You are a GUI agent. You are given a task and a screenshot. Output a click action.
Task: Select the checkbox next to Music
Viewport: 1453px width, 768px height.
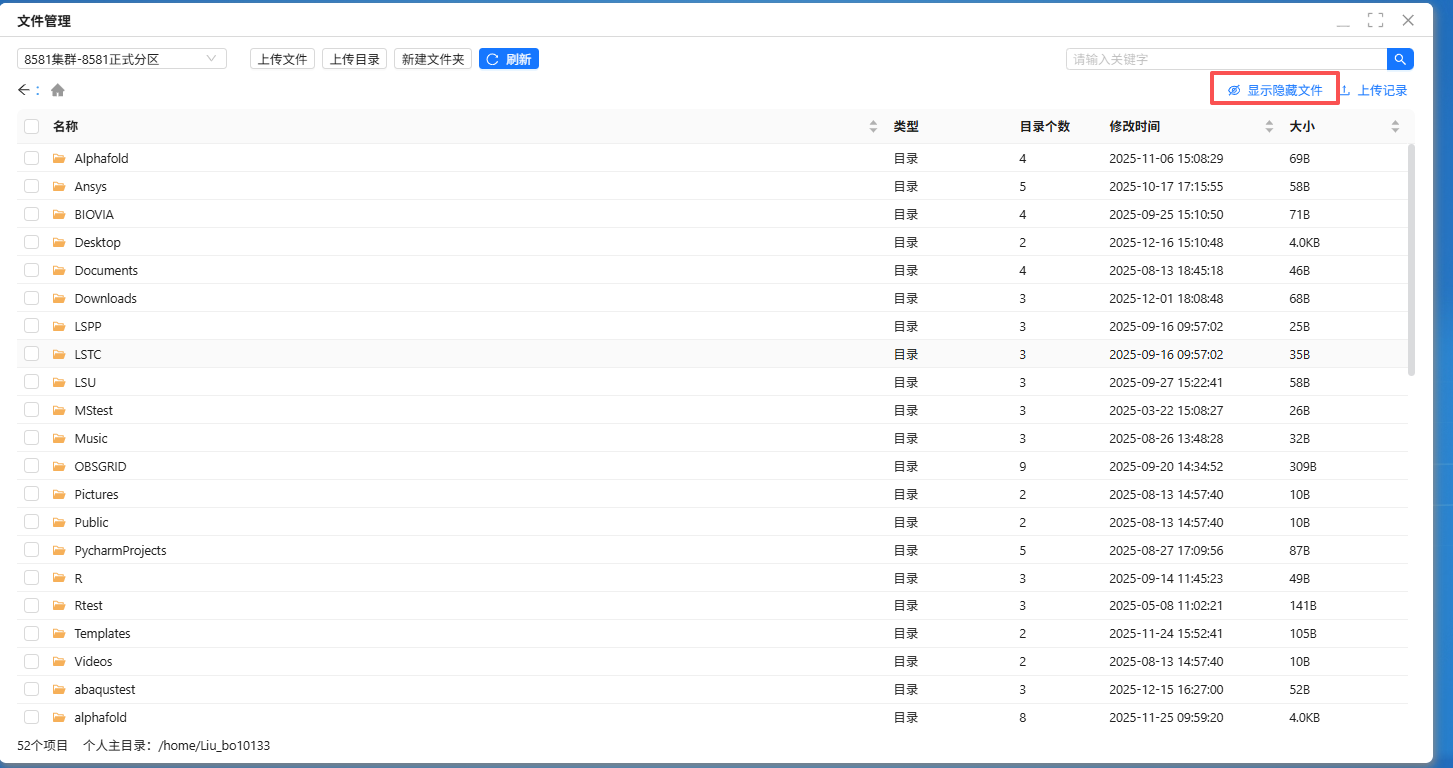tap(32, 438)
